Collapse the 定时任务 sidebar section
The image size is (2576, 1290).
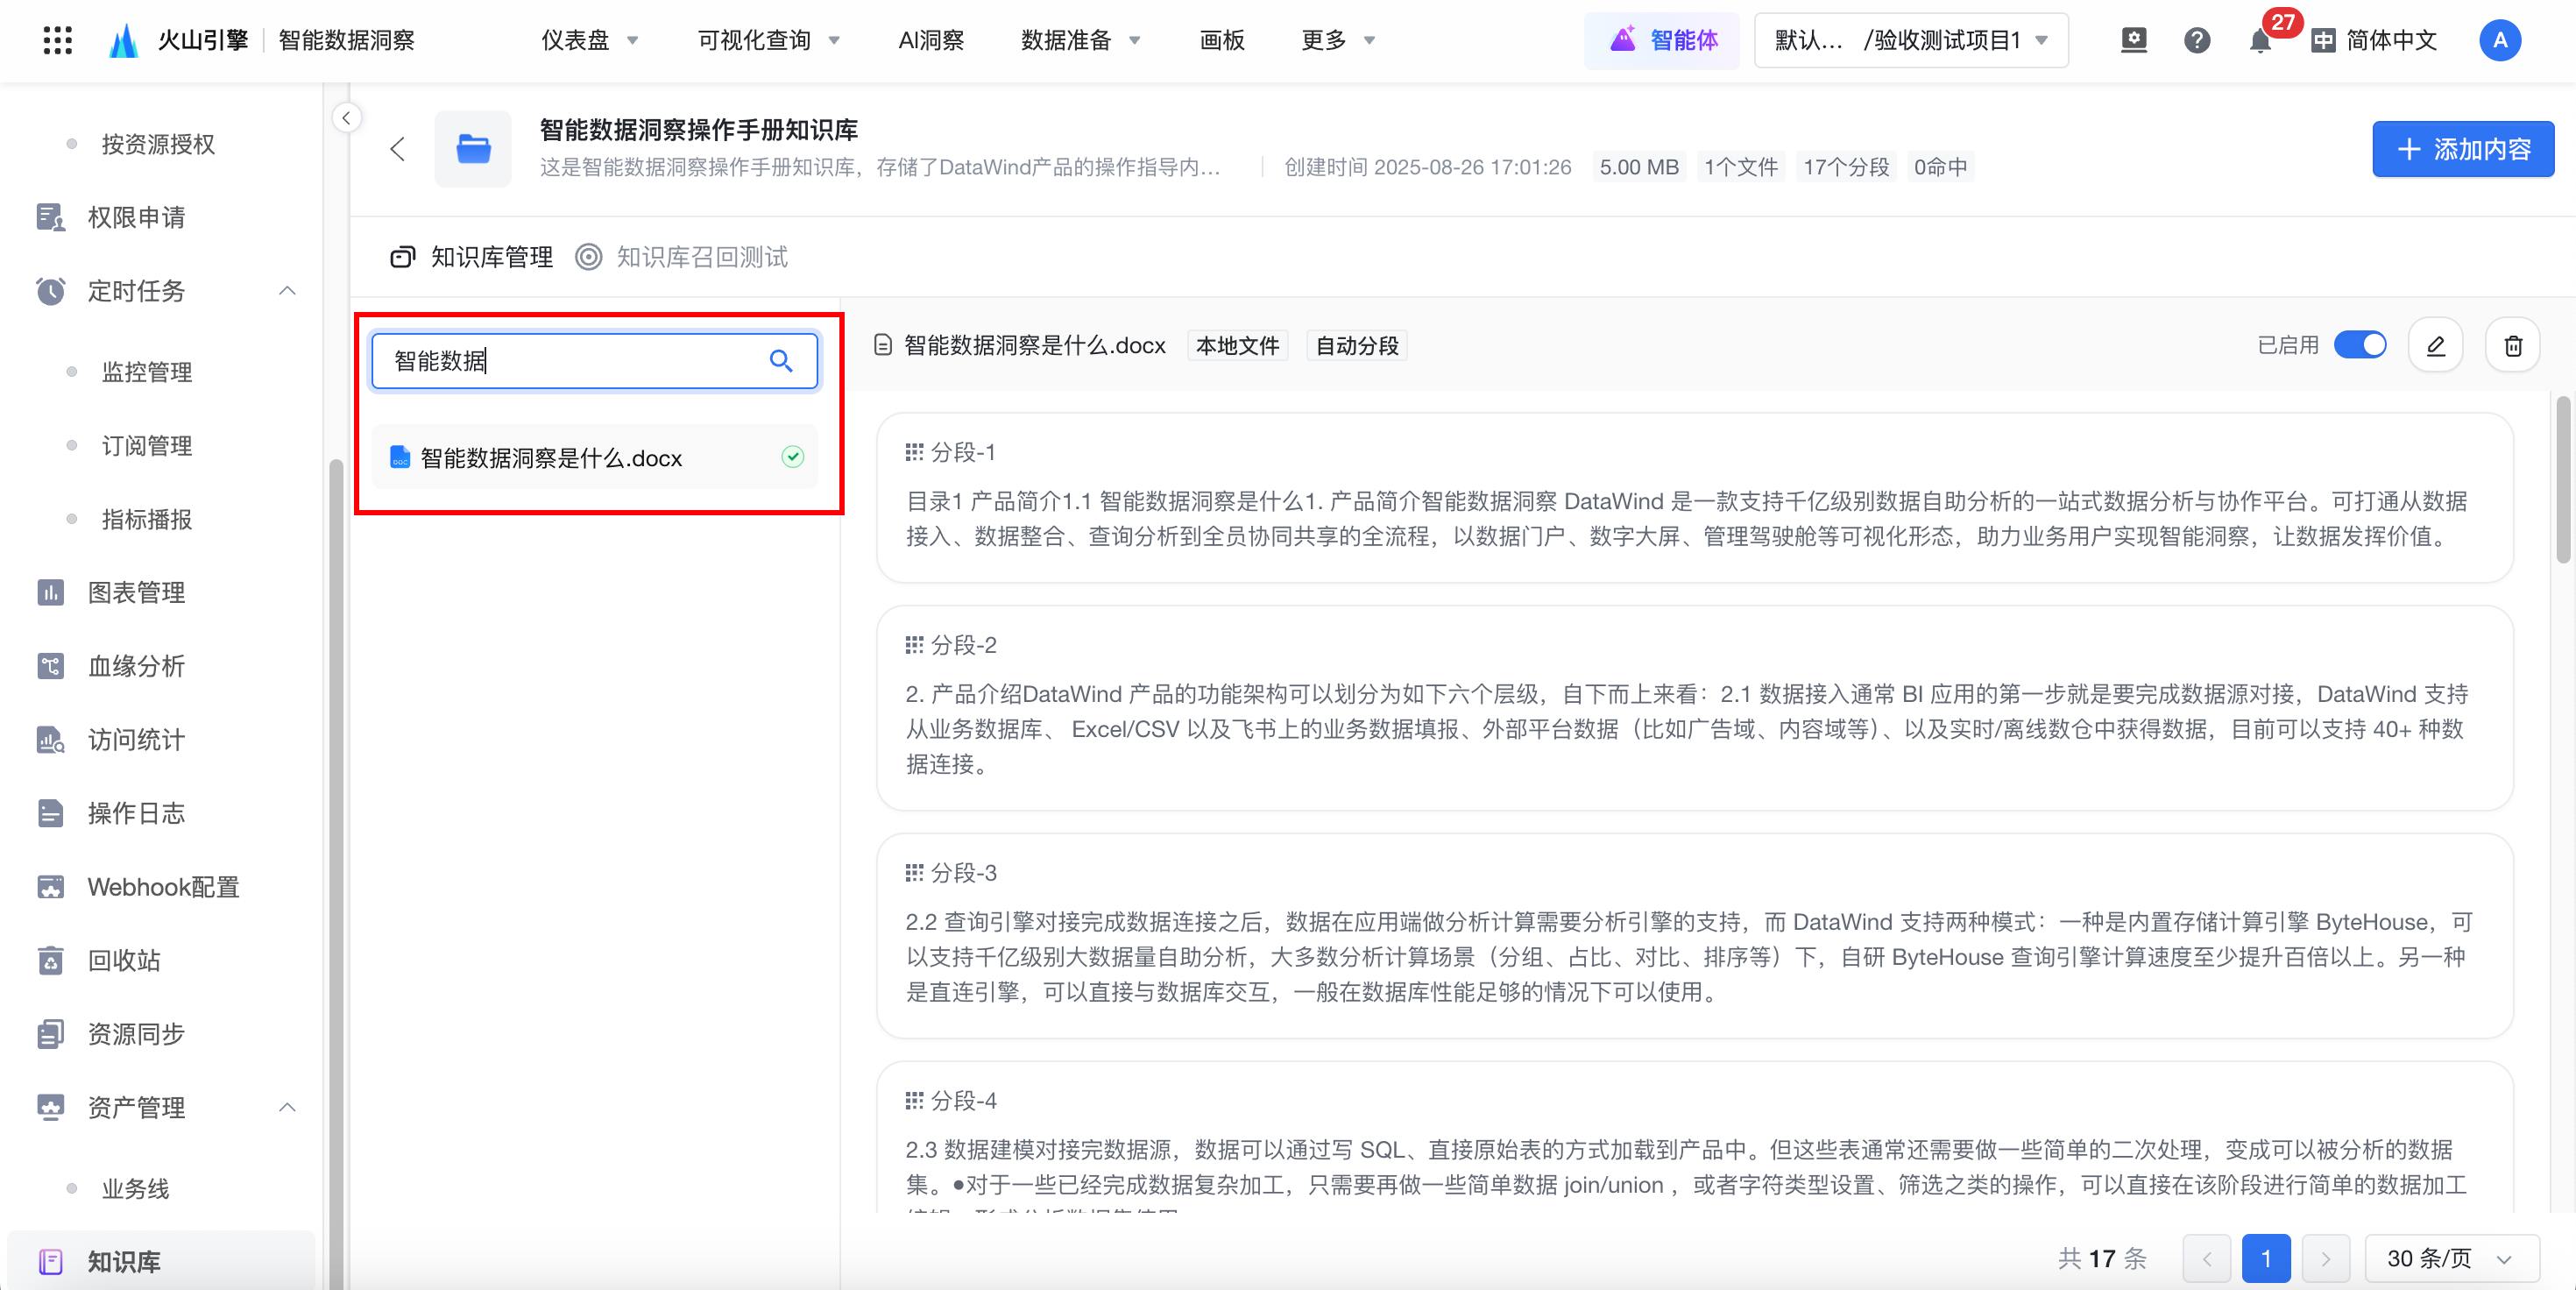[x=287, y=291]
